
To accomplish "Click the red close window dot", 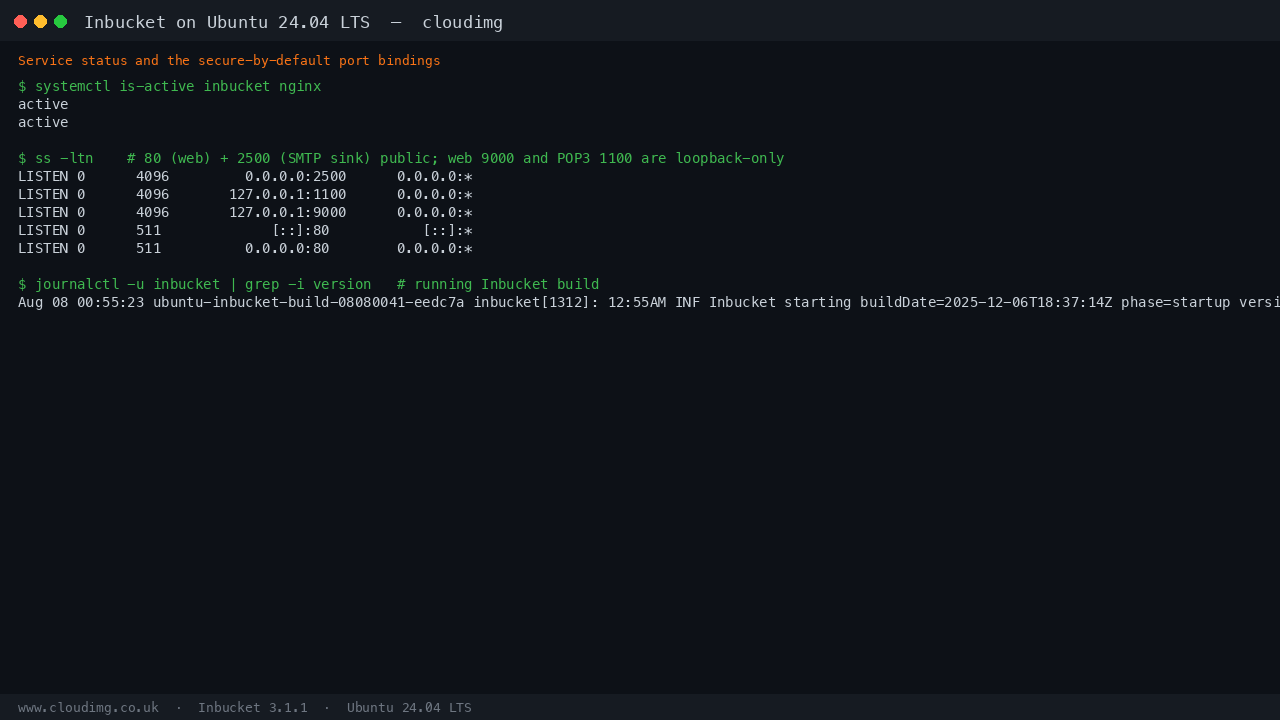I will [20, 21].
